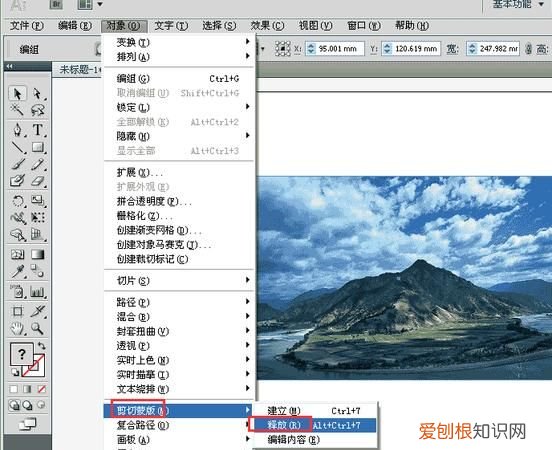The image size is (552, 450).
Task: Select the Pen tool
Action: (17, 130)
